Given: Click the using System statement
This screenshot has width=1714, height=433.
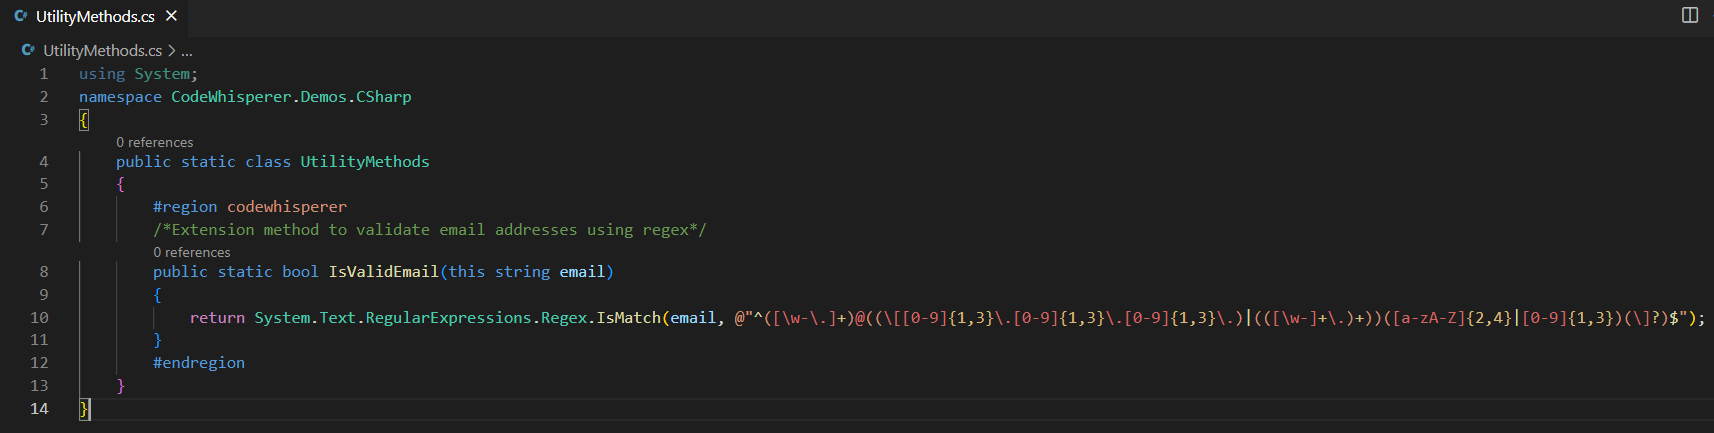Looking at the screenshot, I should point(137,73).
